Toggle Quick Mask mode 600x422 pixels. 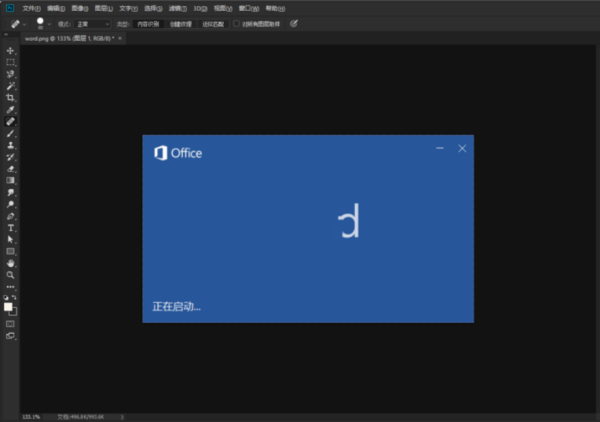[10, 324]
